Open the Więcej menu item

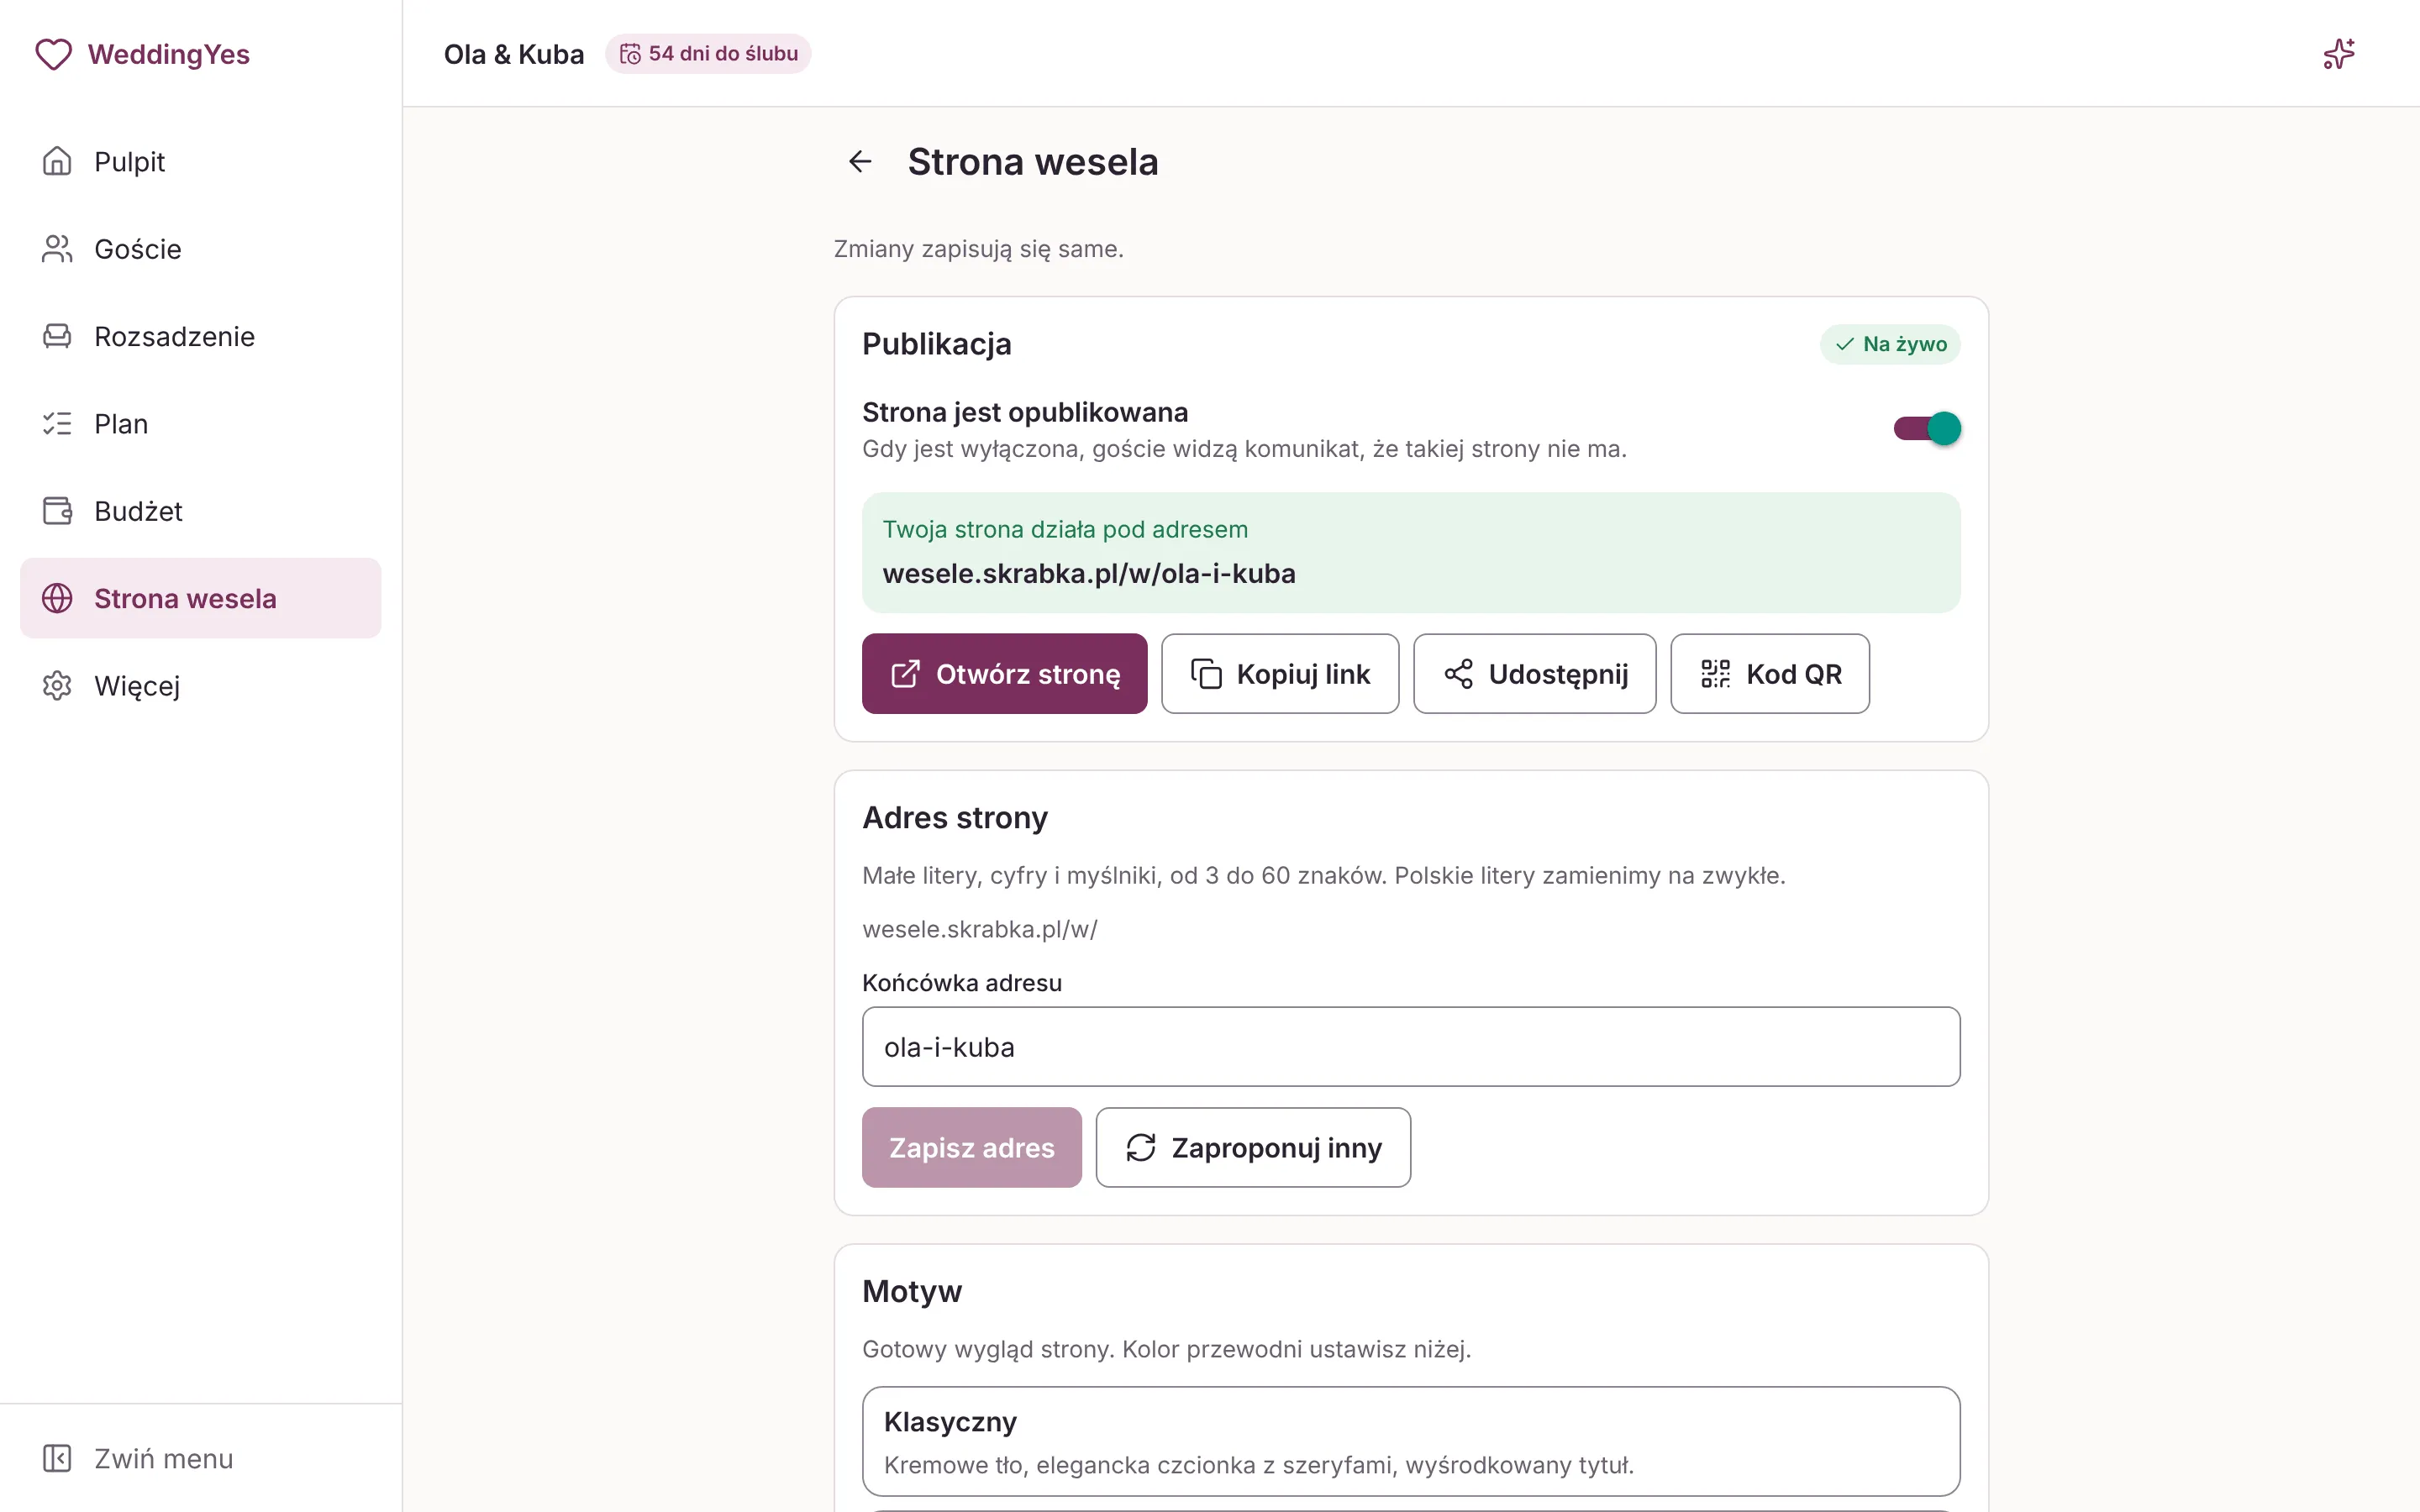point(200,686)
